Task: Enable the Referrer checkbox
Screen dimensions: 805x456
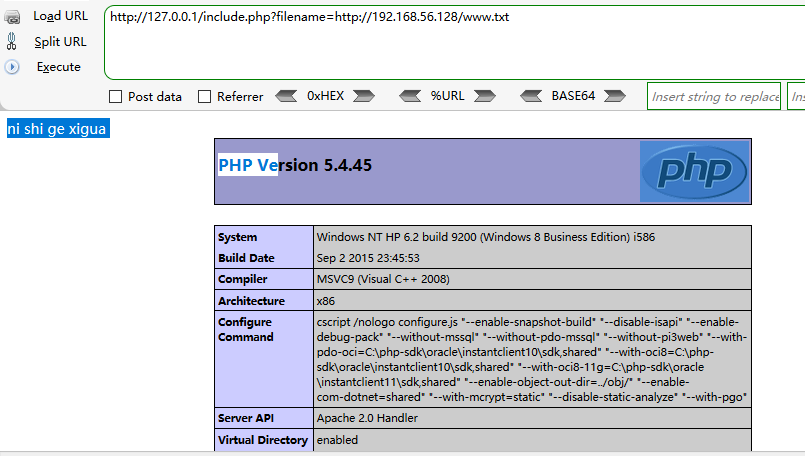Action: pyautogui.click(x=204, y=97)
